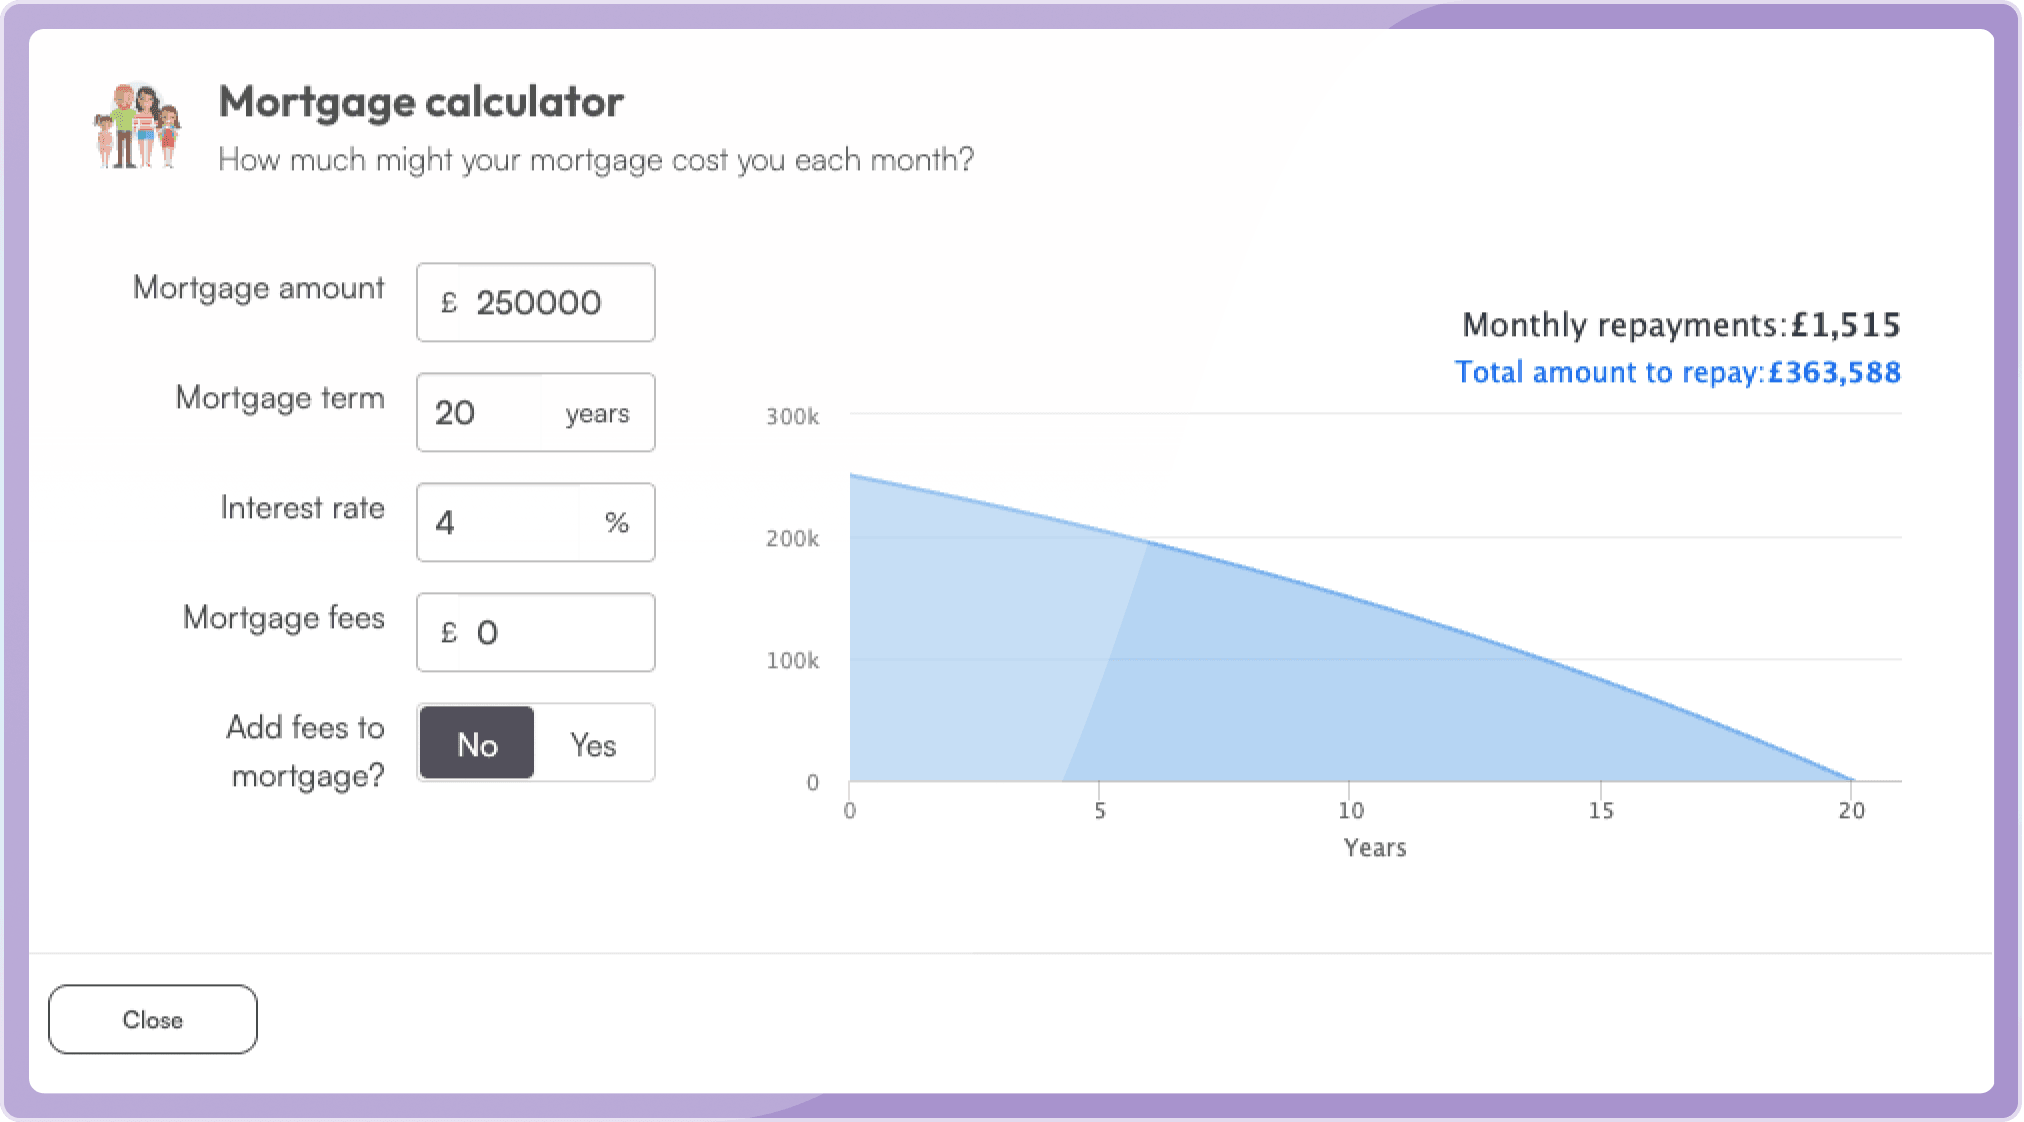Click the years suffix in Mortgage term

pos(597,414)
